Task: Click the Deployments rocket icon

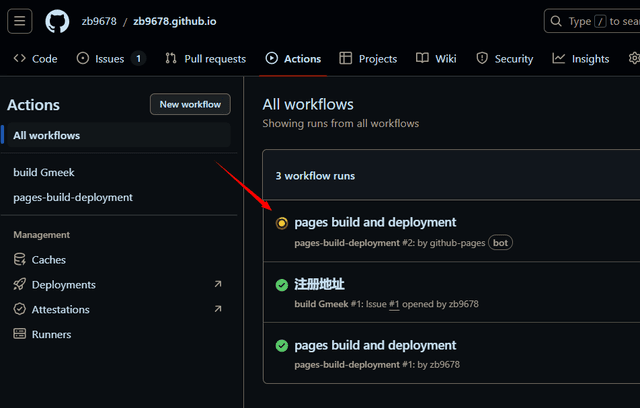Action: coord(20,285)
